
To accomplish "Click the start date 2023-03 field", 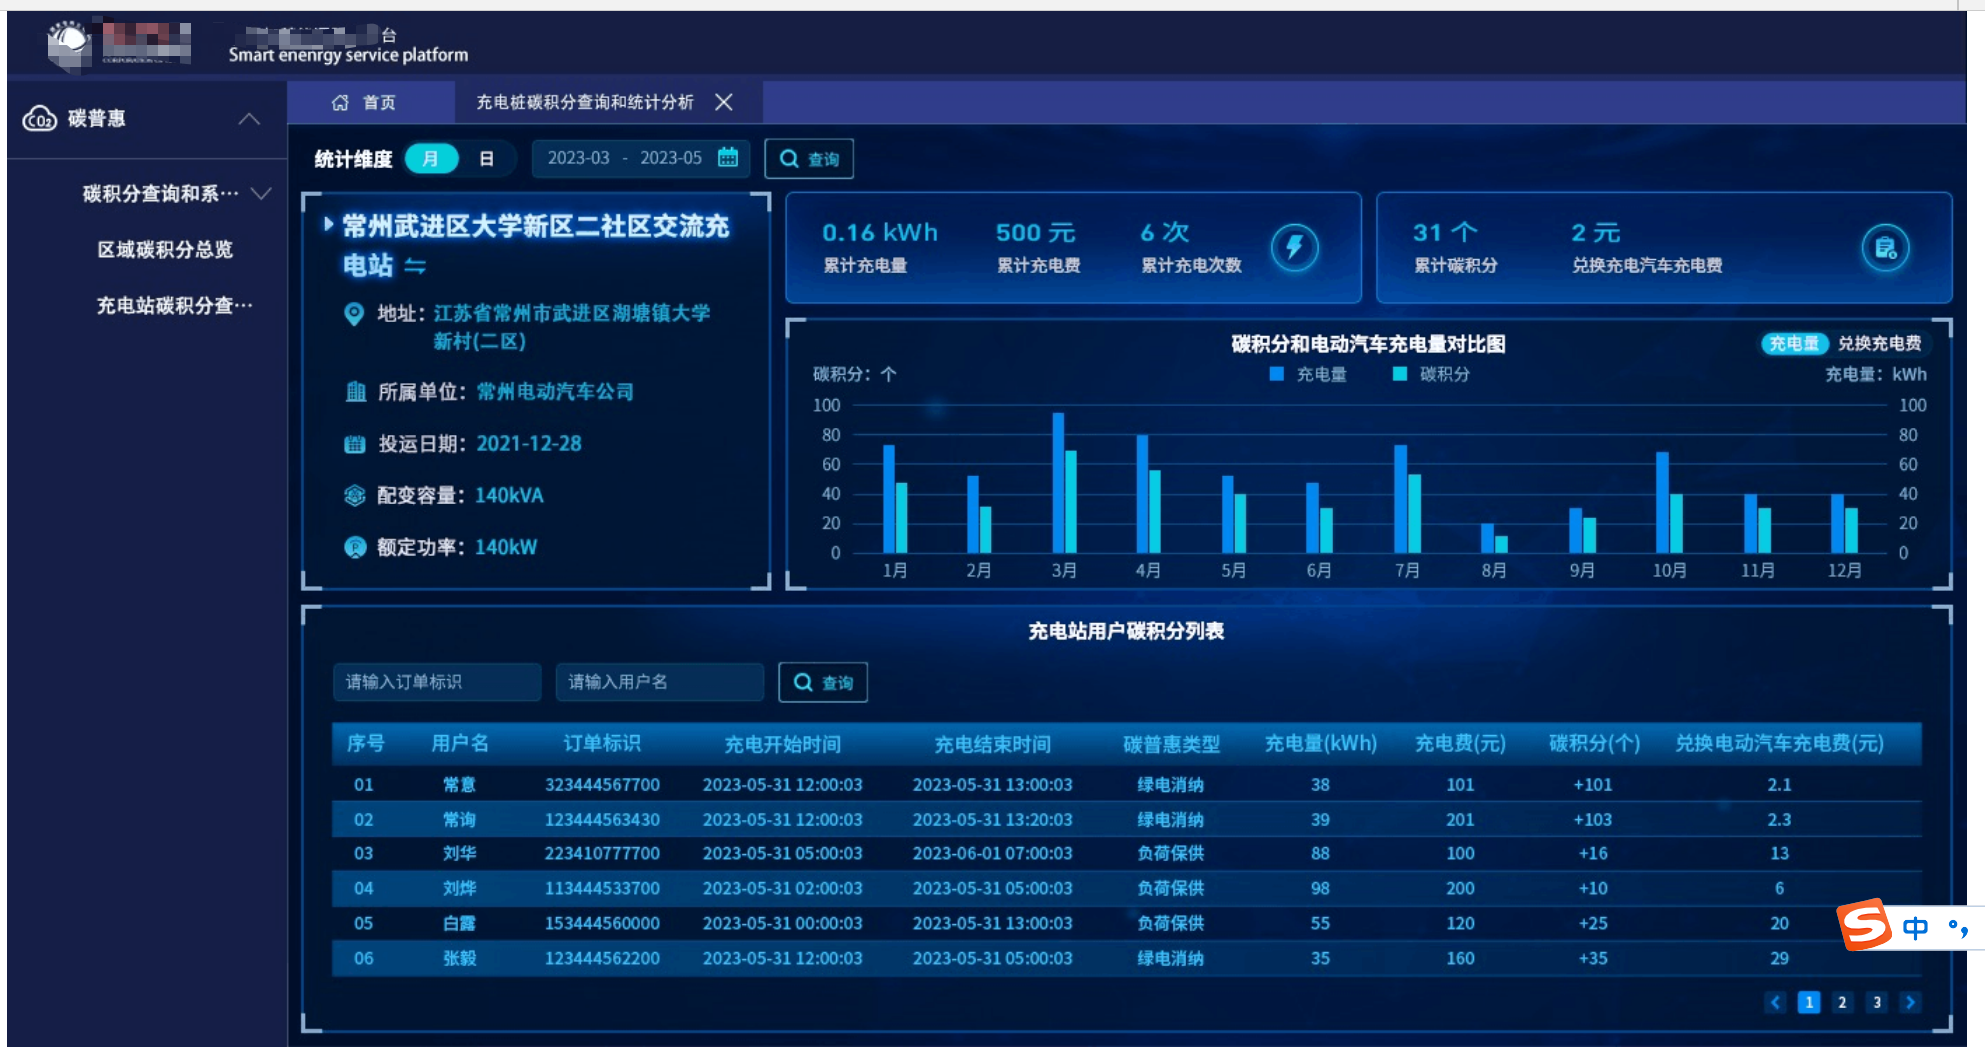I will tap(578, 158).
